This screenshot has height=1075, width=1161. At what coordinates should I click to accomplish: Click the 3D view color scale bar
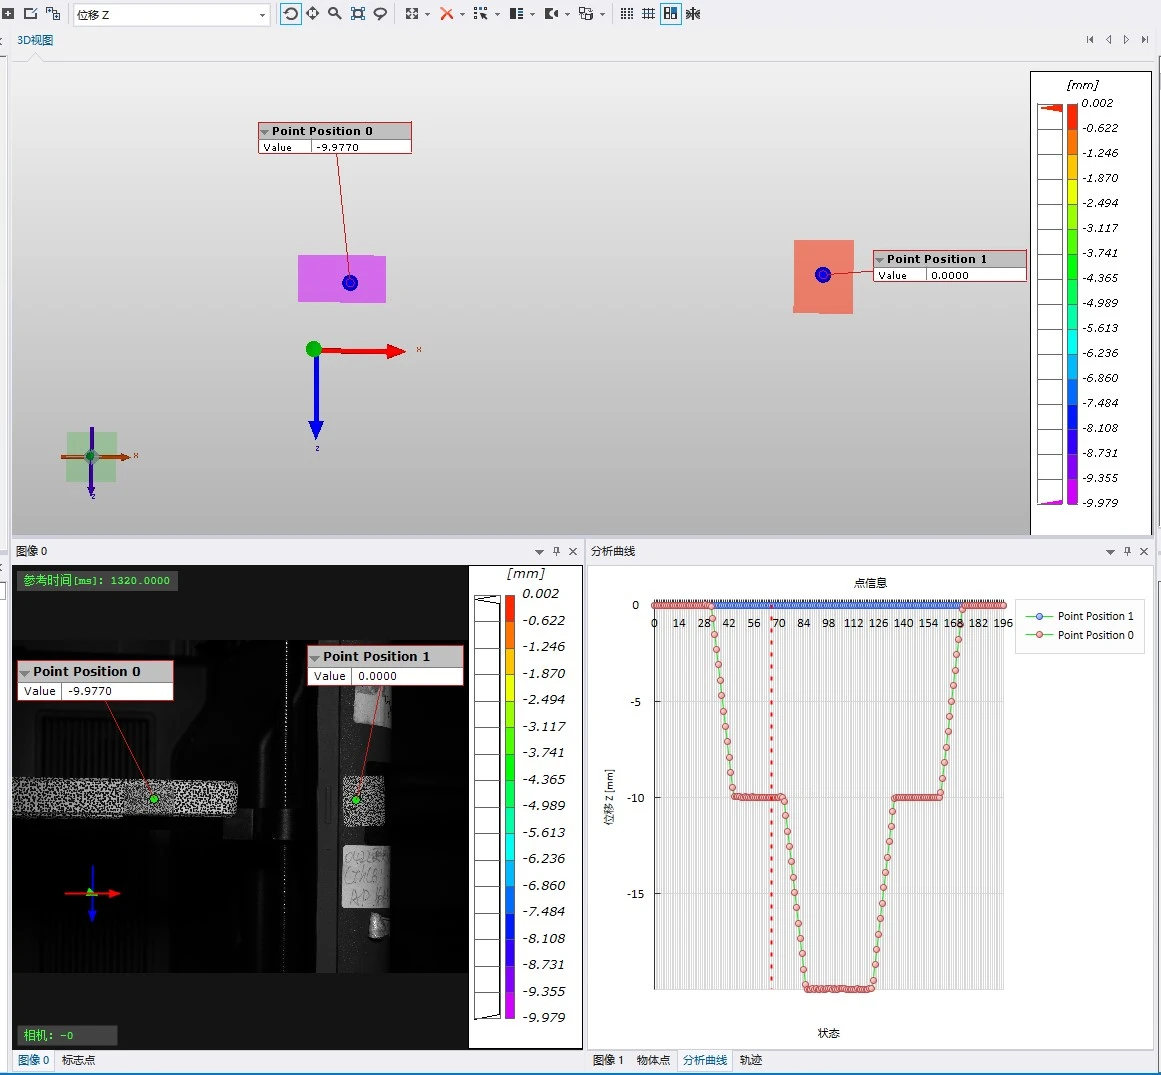pyautogui.click(x=1071, y=304)
